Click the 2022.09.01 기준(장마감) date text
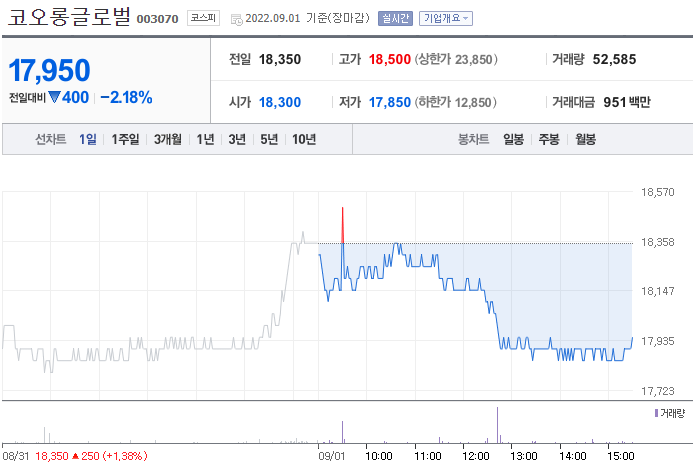The width and height of the screenshot is (693, 470). (307, 18)
